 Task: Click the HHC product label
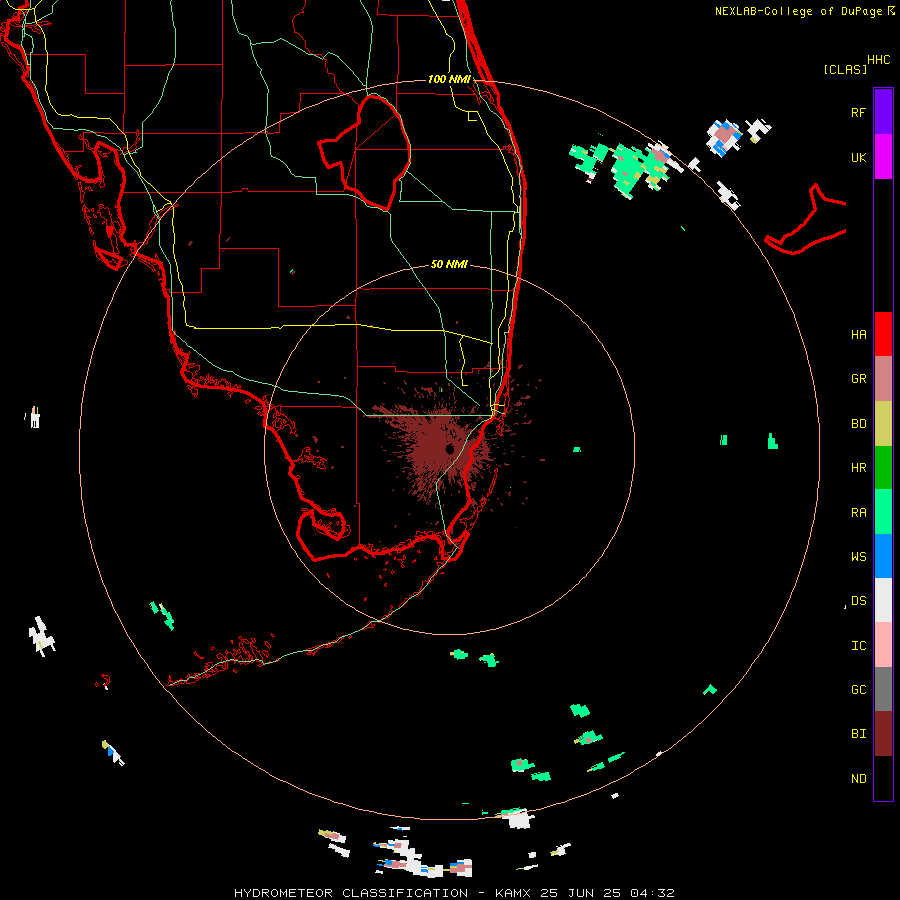(878, 60)
